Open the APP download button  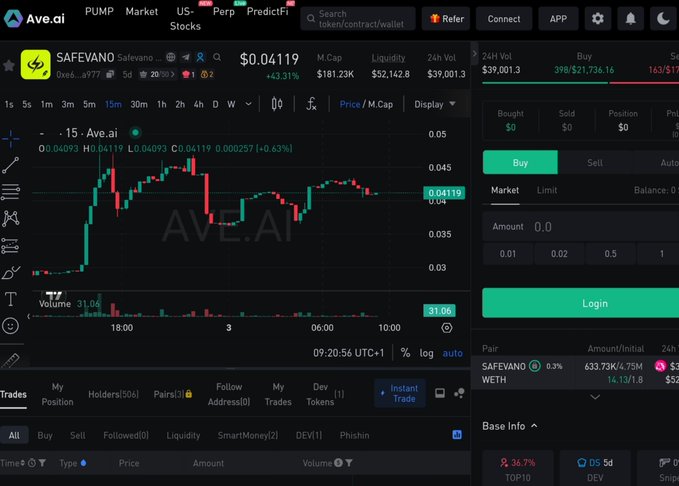pyautogui.click(x=558, y=19)
